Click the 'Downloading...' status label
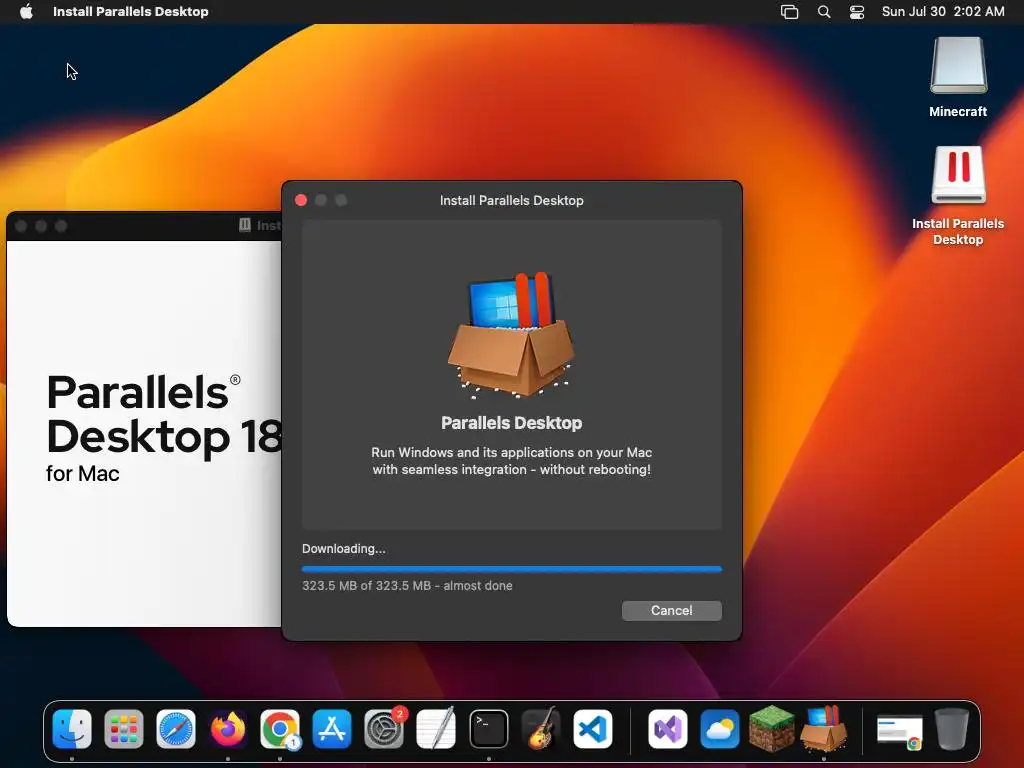 344,549
